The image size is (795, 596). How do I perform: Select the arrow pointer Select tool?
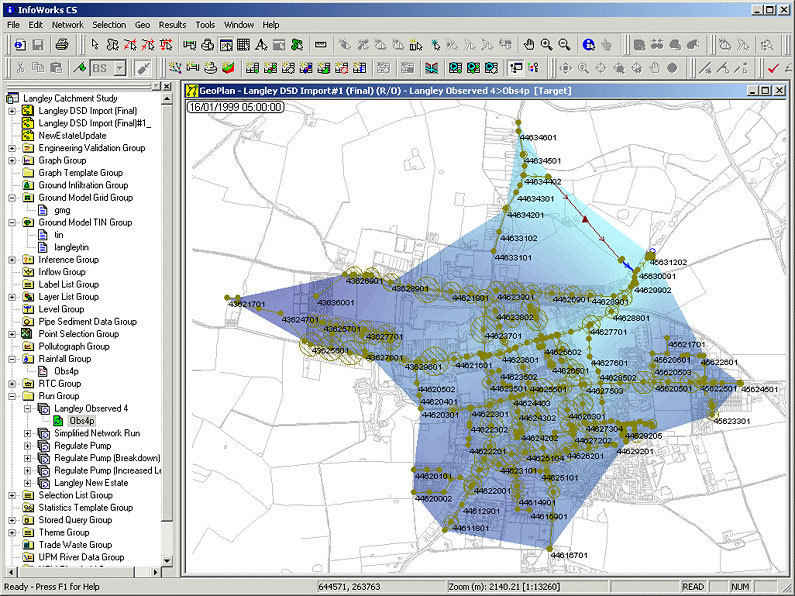coord(95,45)
